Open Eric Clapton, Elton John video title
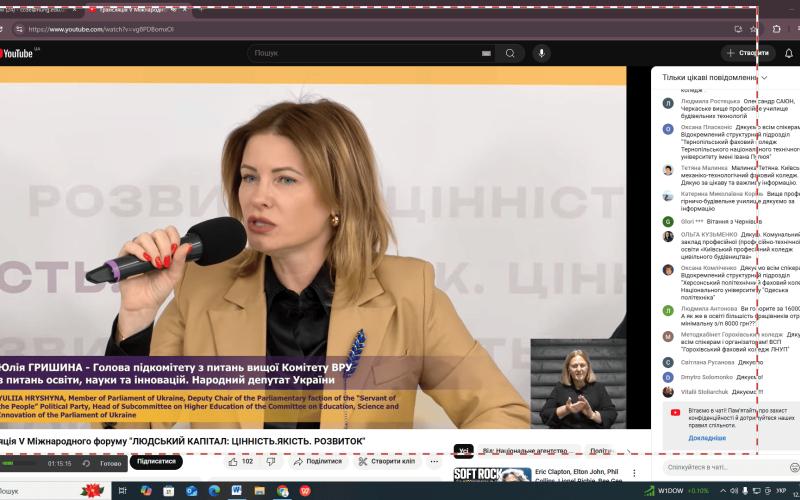 577,476
